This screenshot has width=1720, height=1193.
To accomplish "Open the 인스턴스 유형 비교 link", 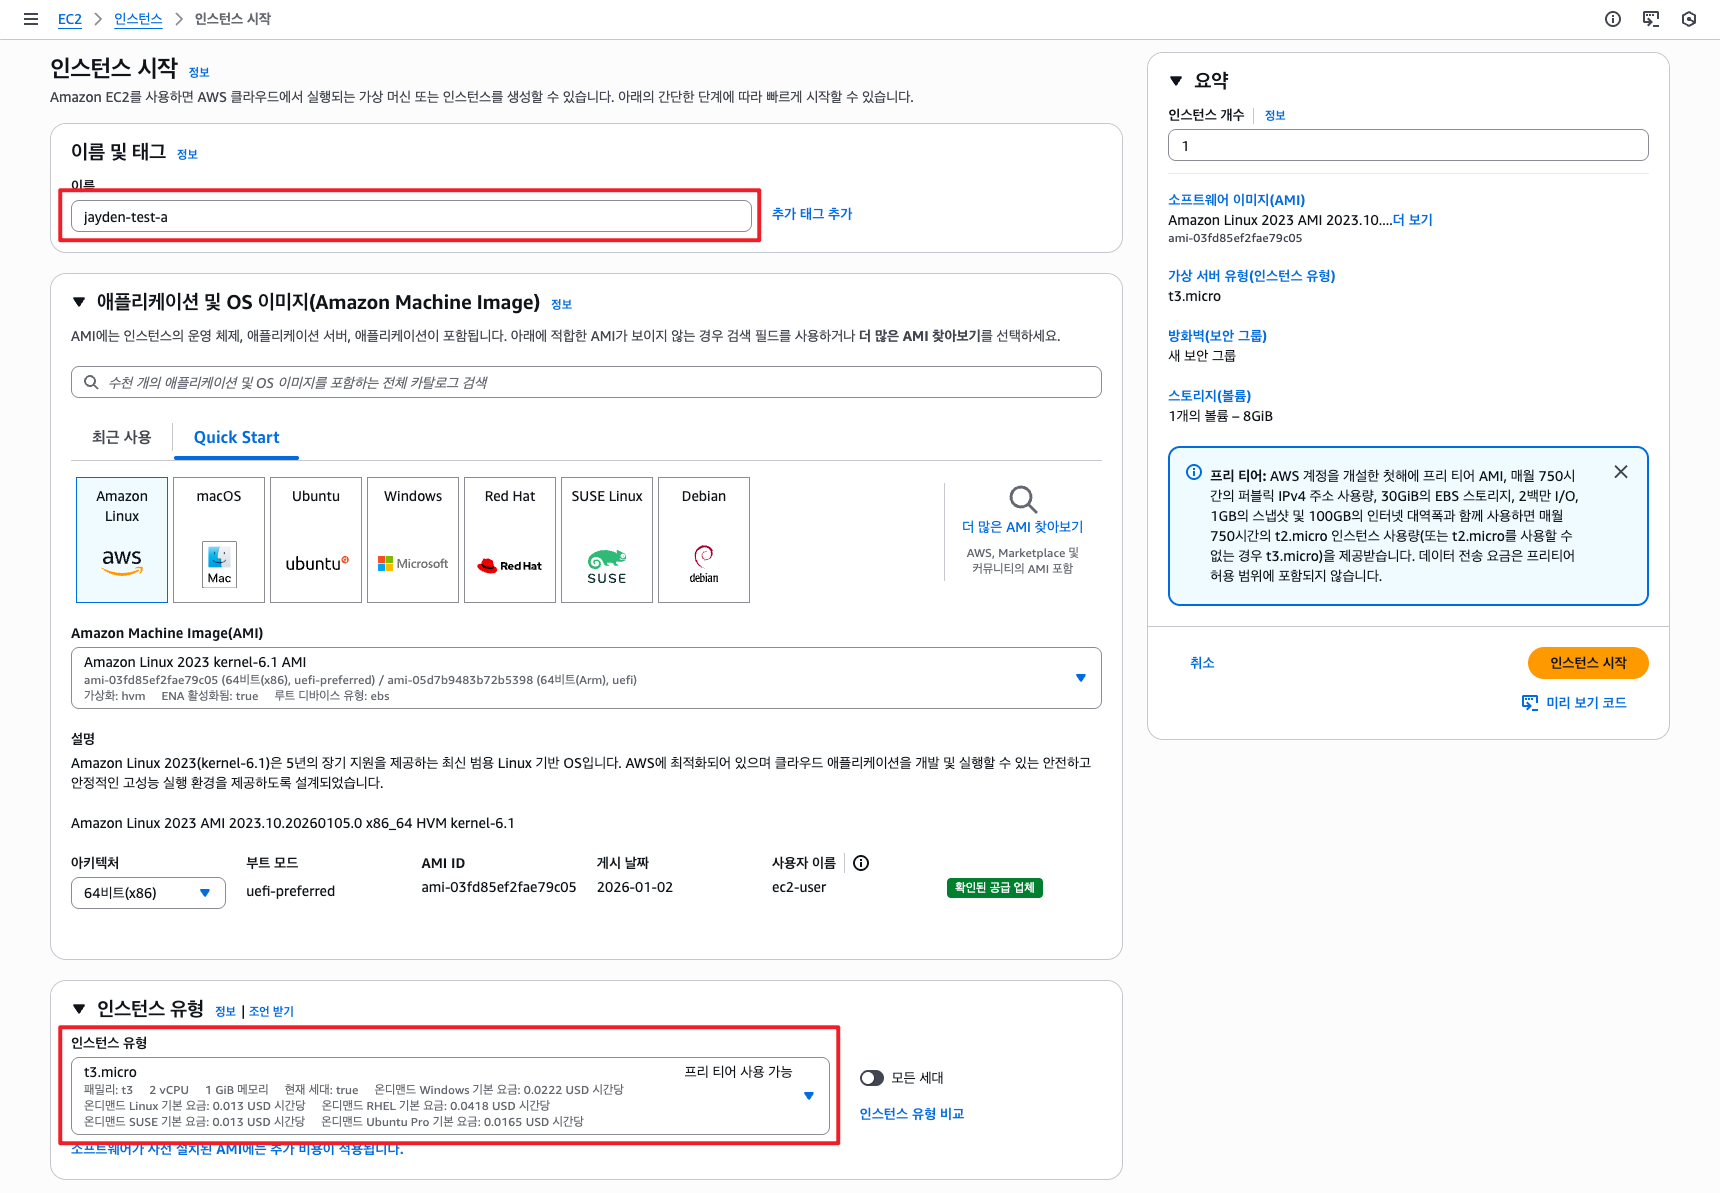I will click(x=912, y=1114).
